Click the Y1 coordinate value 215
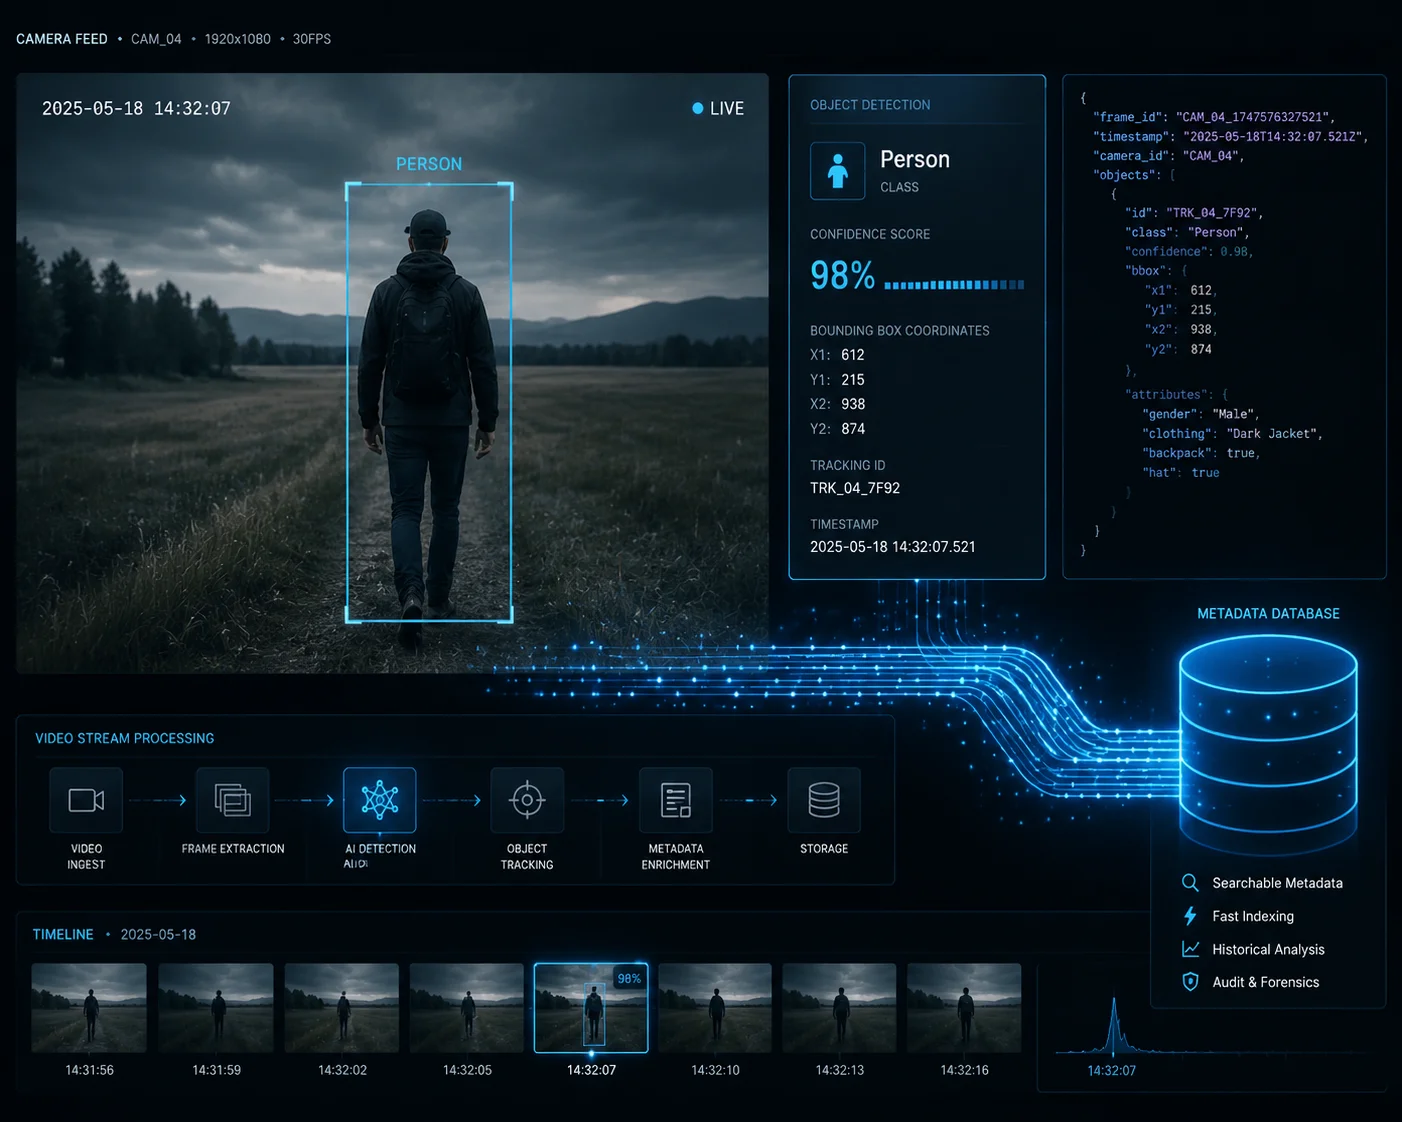The width and height of the screenshot is (1402, 1122). coord(853,380)
